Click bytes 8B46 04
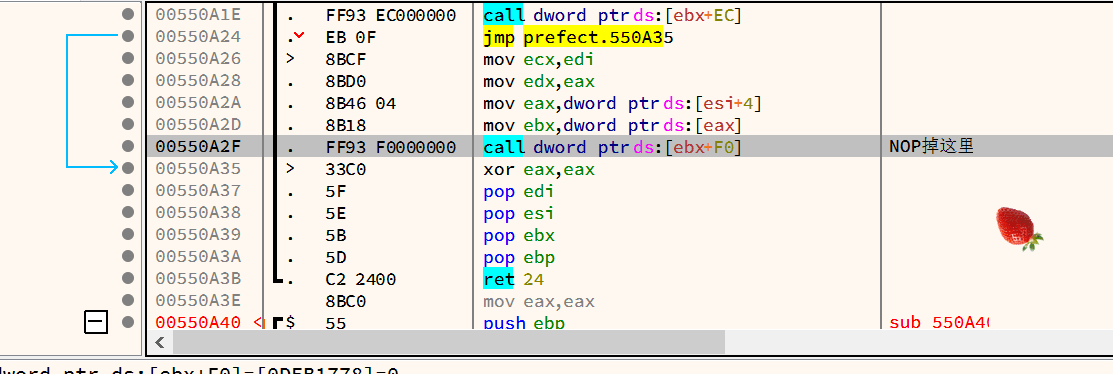 360,103
